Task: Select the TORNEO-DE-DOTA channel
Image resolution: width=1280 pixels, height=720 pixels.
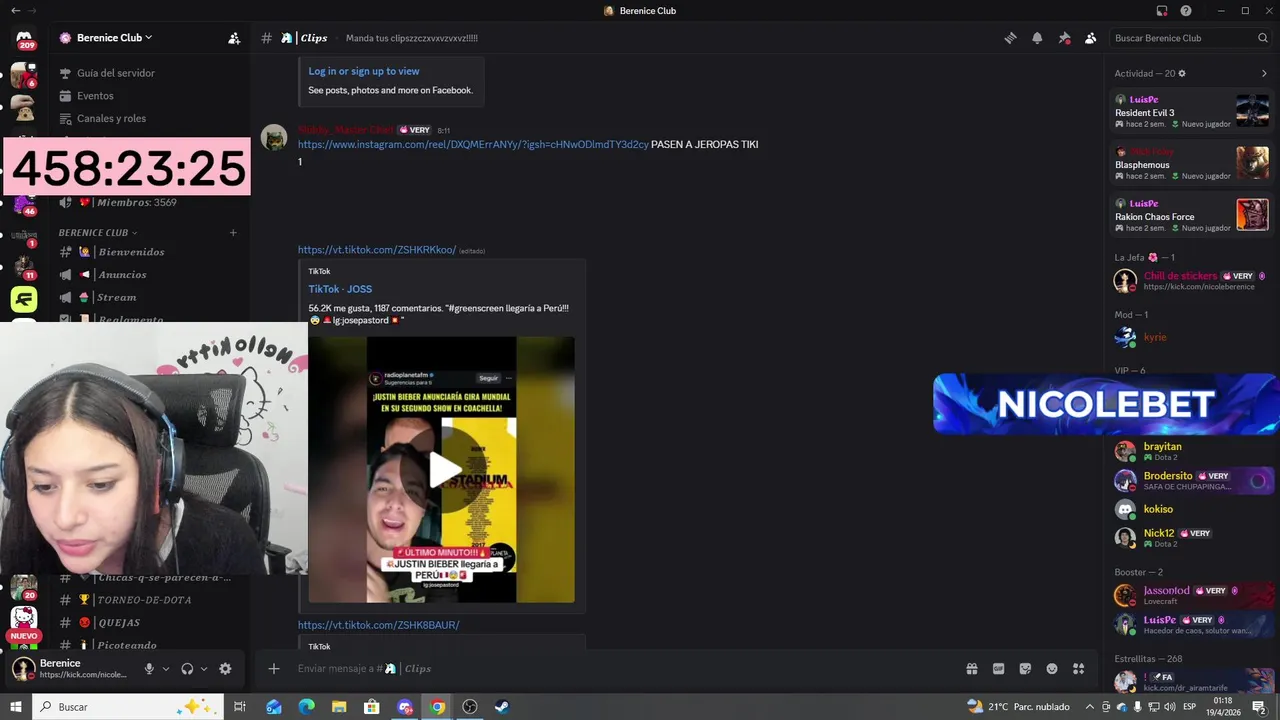Action: (150, 600)
